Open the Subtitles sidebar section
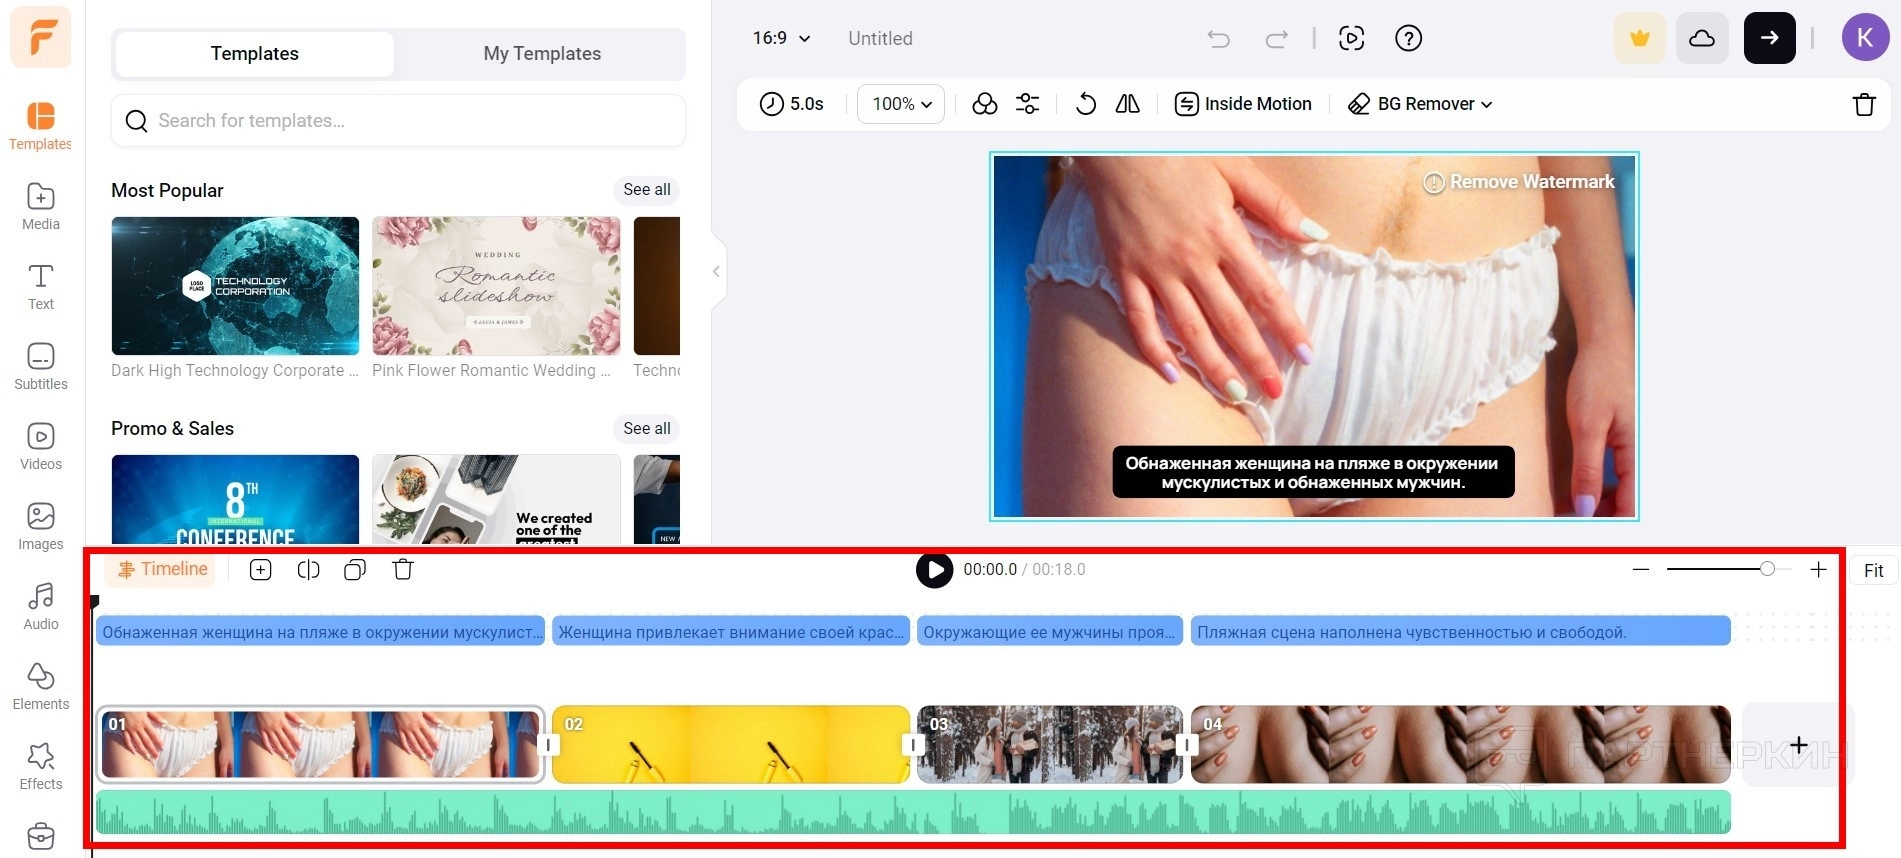Viewport: 1901px width, 858px height. 40,366
